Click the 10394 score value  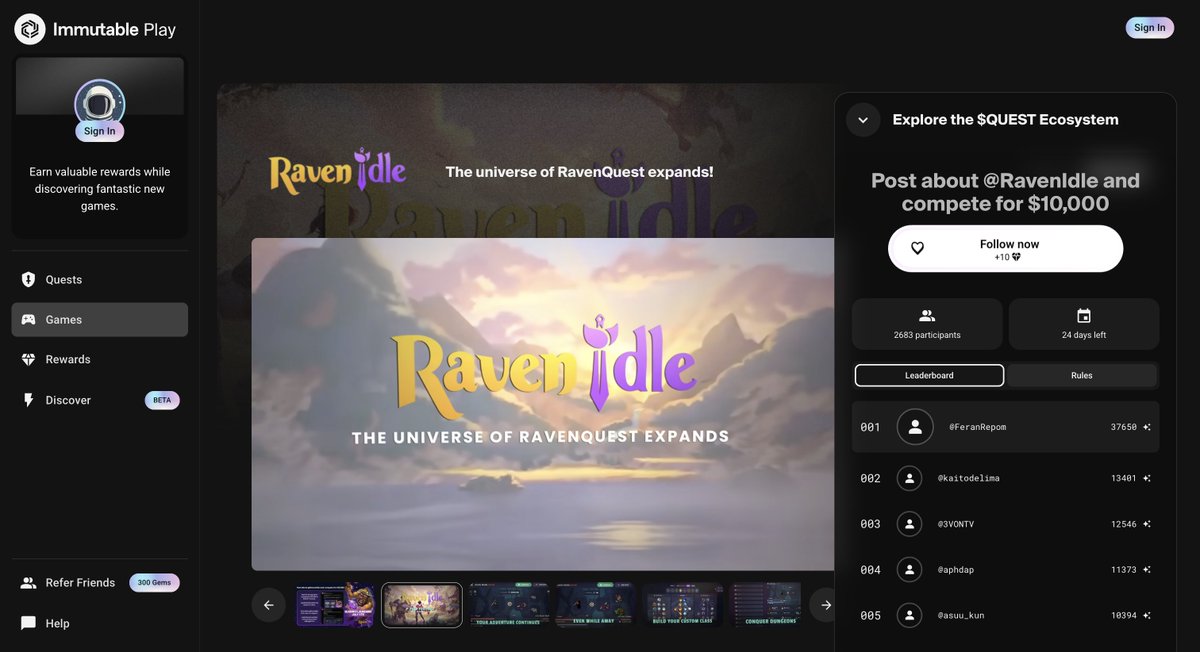click(x=1123, y=615)
